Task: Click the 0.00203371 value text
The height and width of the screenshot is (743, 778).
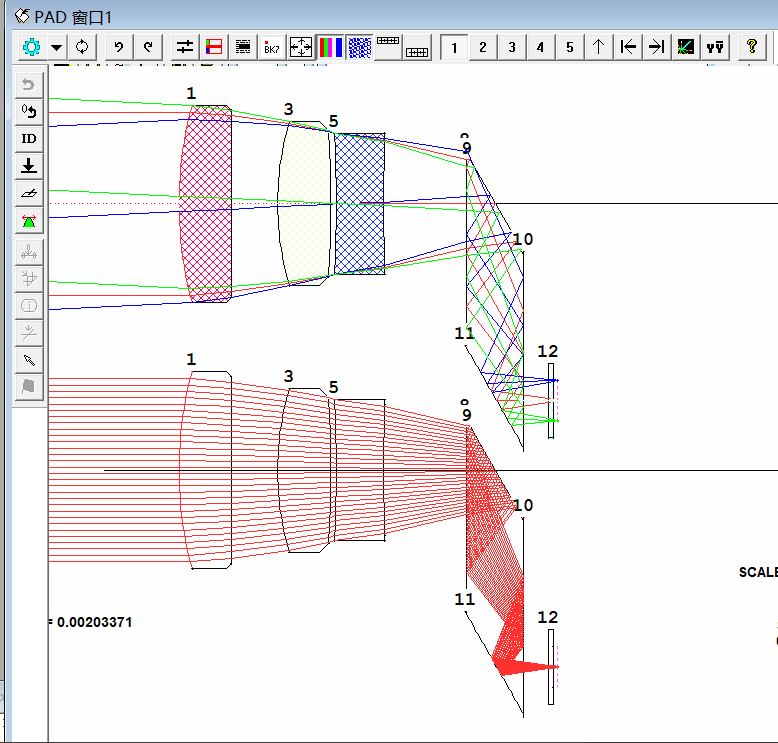Action: pos(94,622)
